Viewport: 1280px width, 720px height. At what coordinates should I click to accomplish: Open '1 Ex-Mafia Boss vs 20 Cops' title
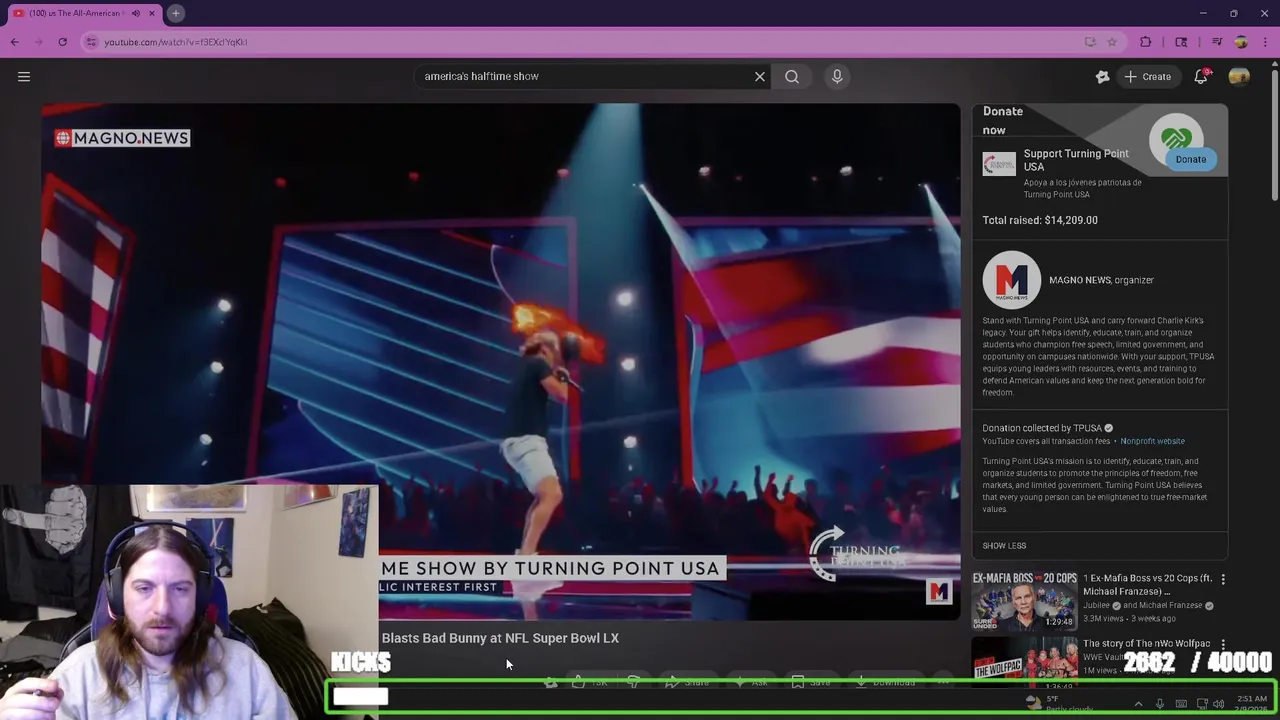pyautogui.click(x=1147, y=585)
